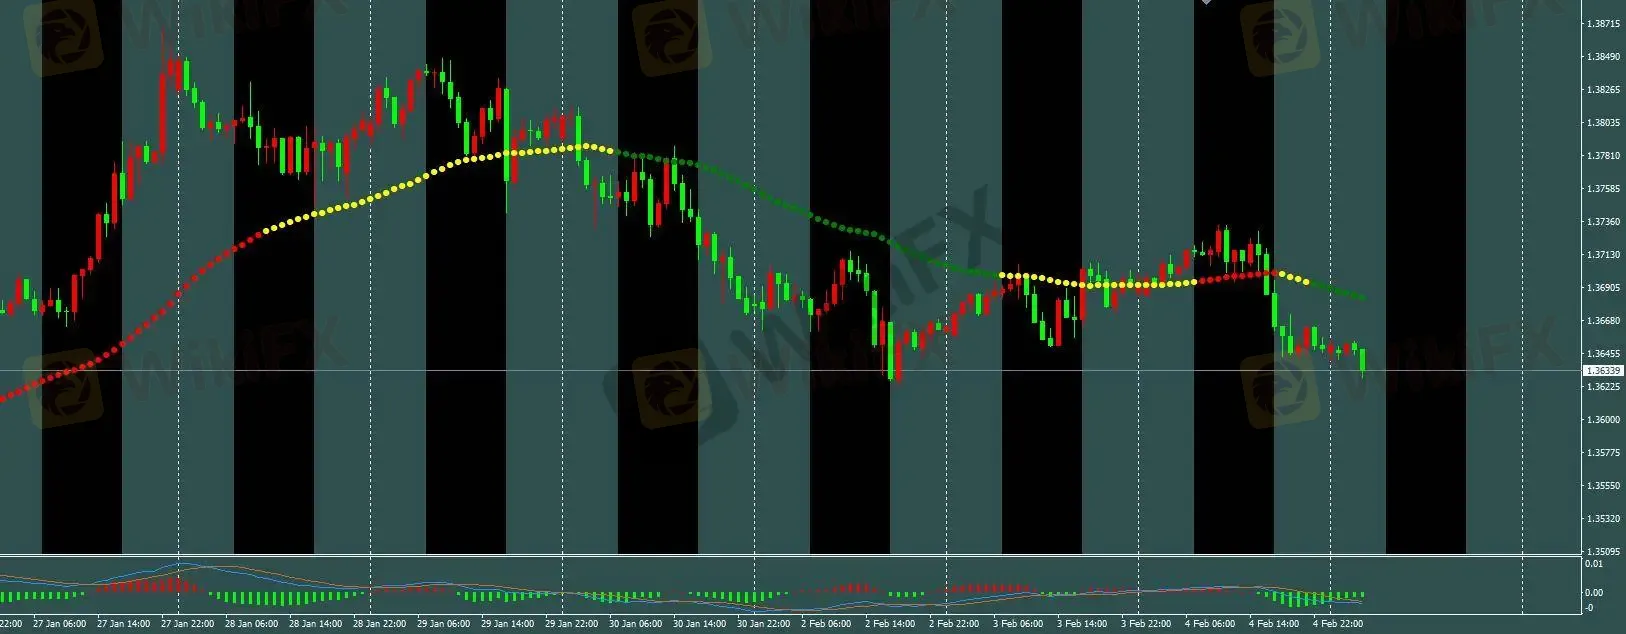Click the 29 Jan 22:00 time label
The width and height of the screenshot is (1626, 634).
point(572,624)
